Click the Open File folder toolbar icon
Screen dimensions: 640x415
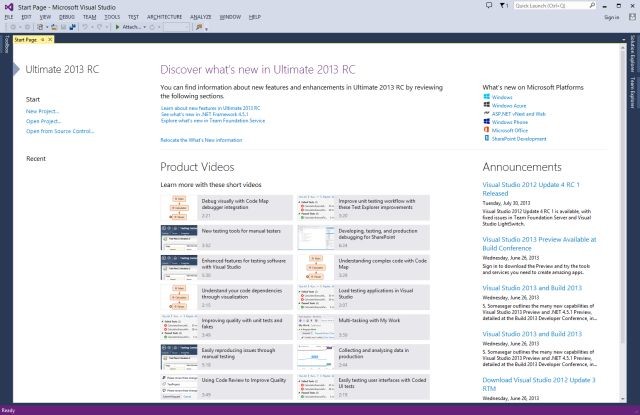[x=54, y=27]
